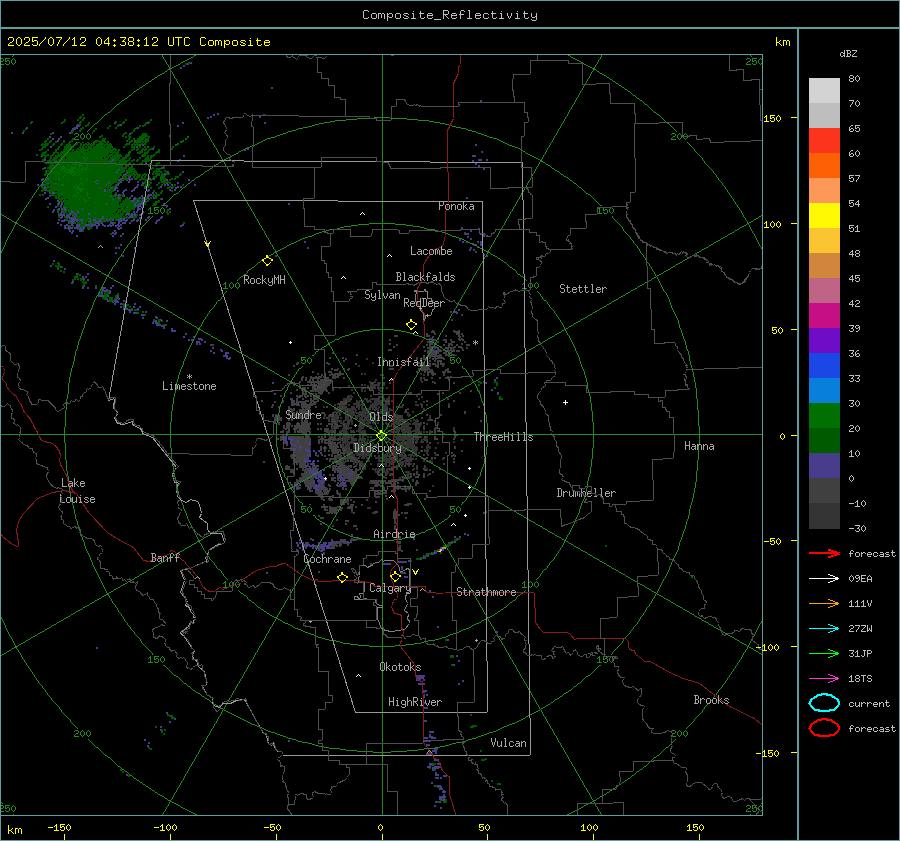This screenshot has height=841, width=900.
Task: Select the light blue 30–33 dBZ swatch
Action: point(824,391)
